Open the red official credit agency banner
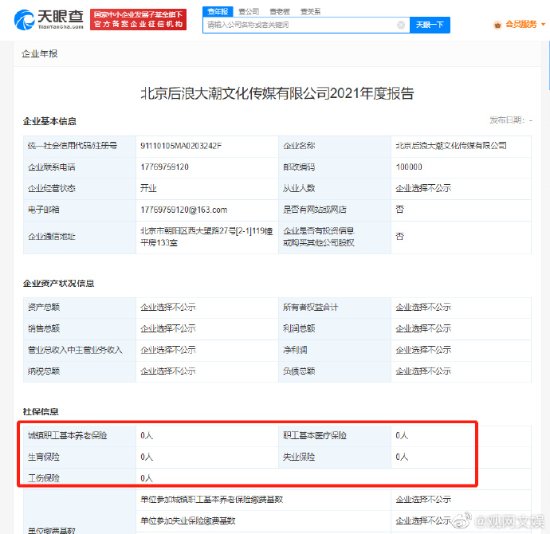Viewport: 550px width, 534px height. 138,20
